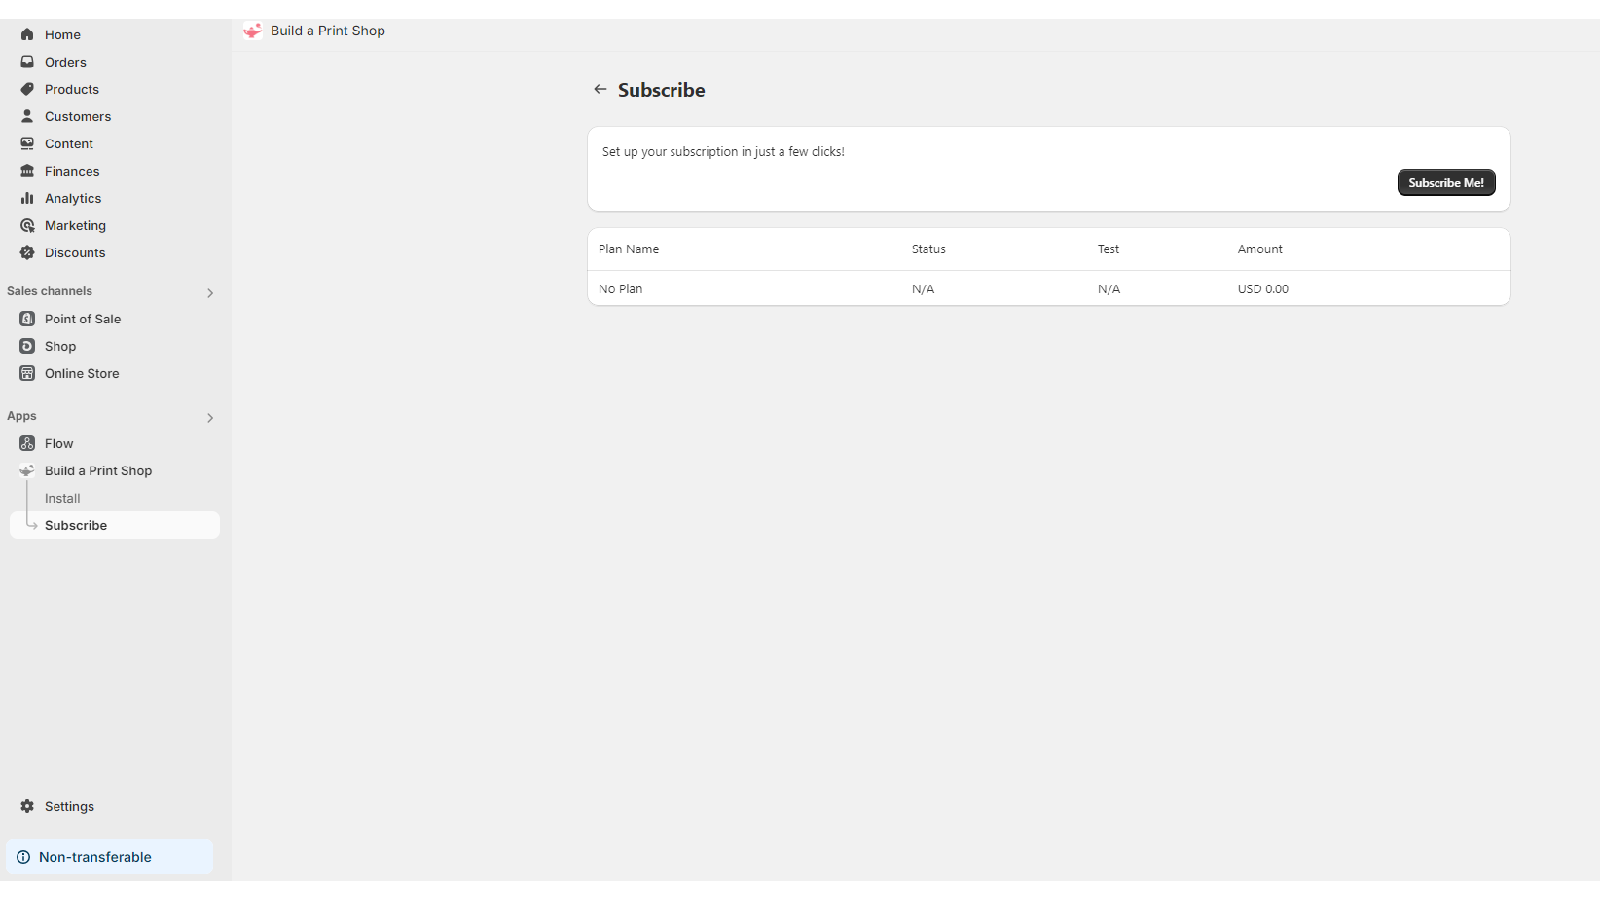Viewport: 1600px width, 900px height.
Task: Open the Products section
Action: 71,89
